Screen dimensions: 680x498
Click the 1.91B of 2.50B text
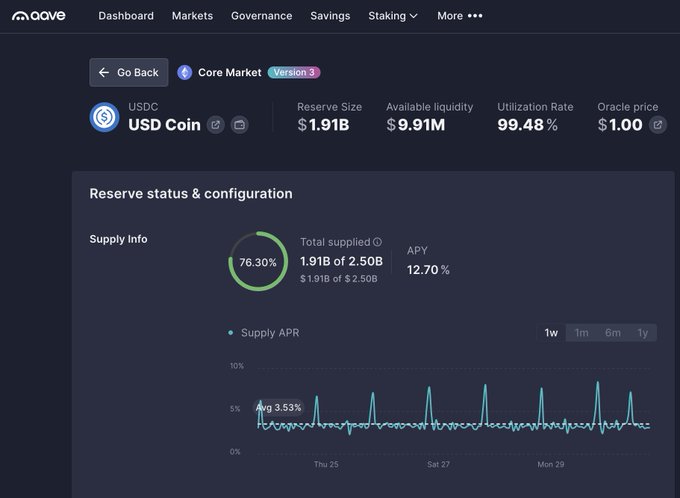tap(341, 261)
